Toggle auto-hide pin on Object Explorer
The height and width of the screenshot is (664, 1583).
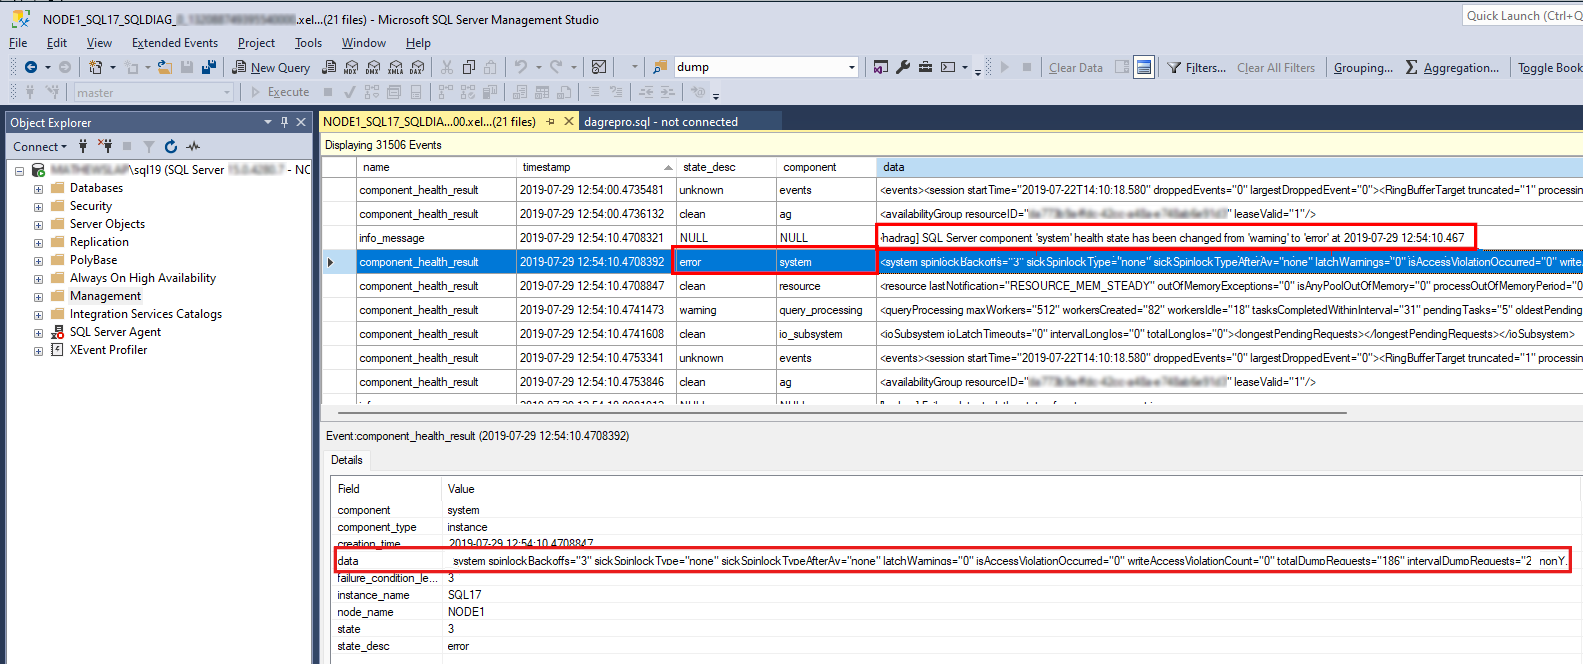(x=284, y=122)
